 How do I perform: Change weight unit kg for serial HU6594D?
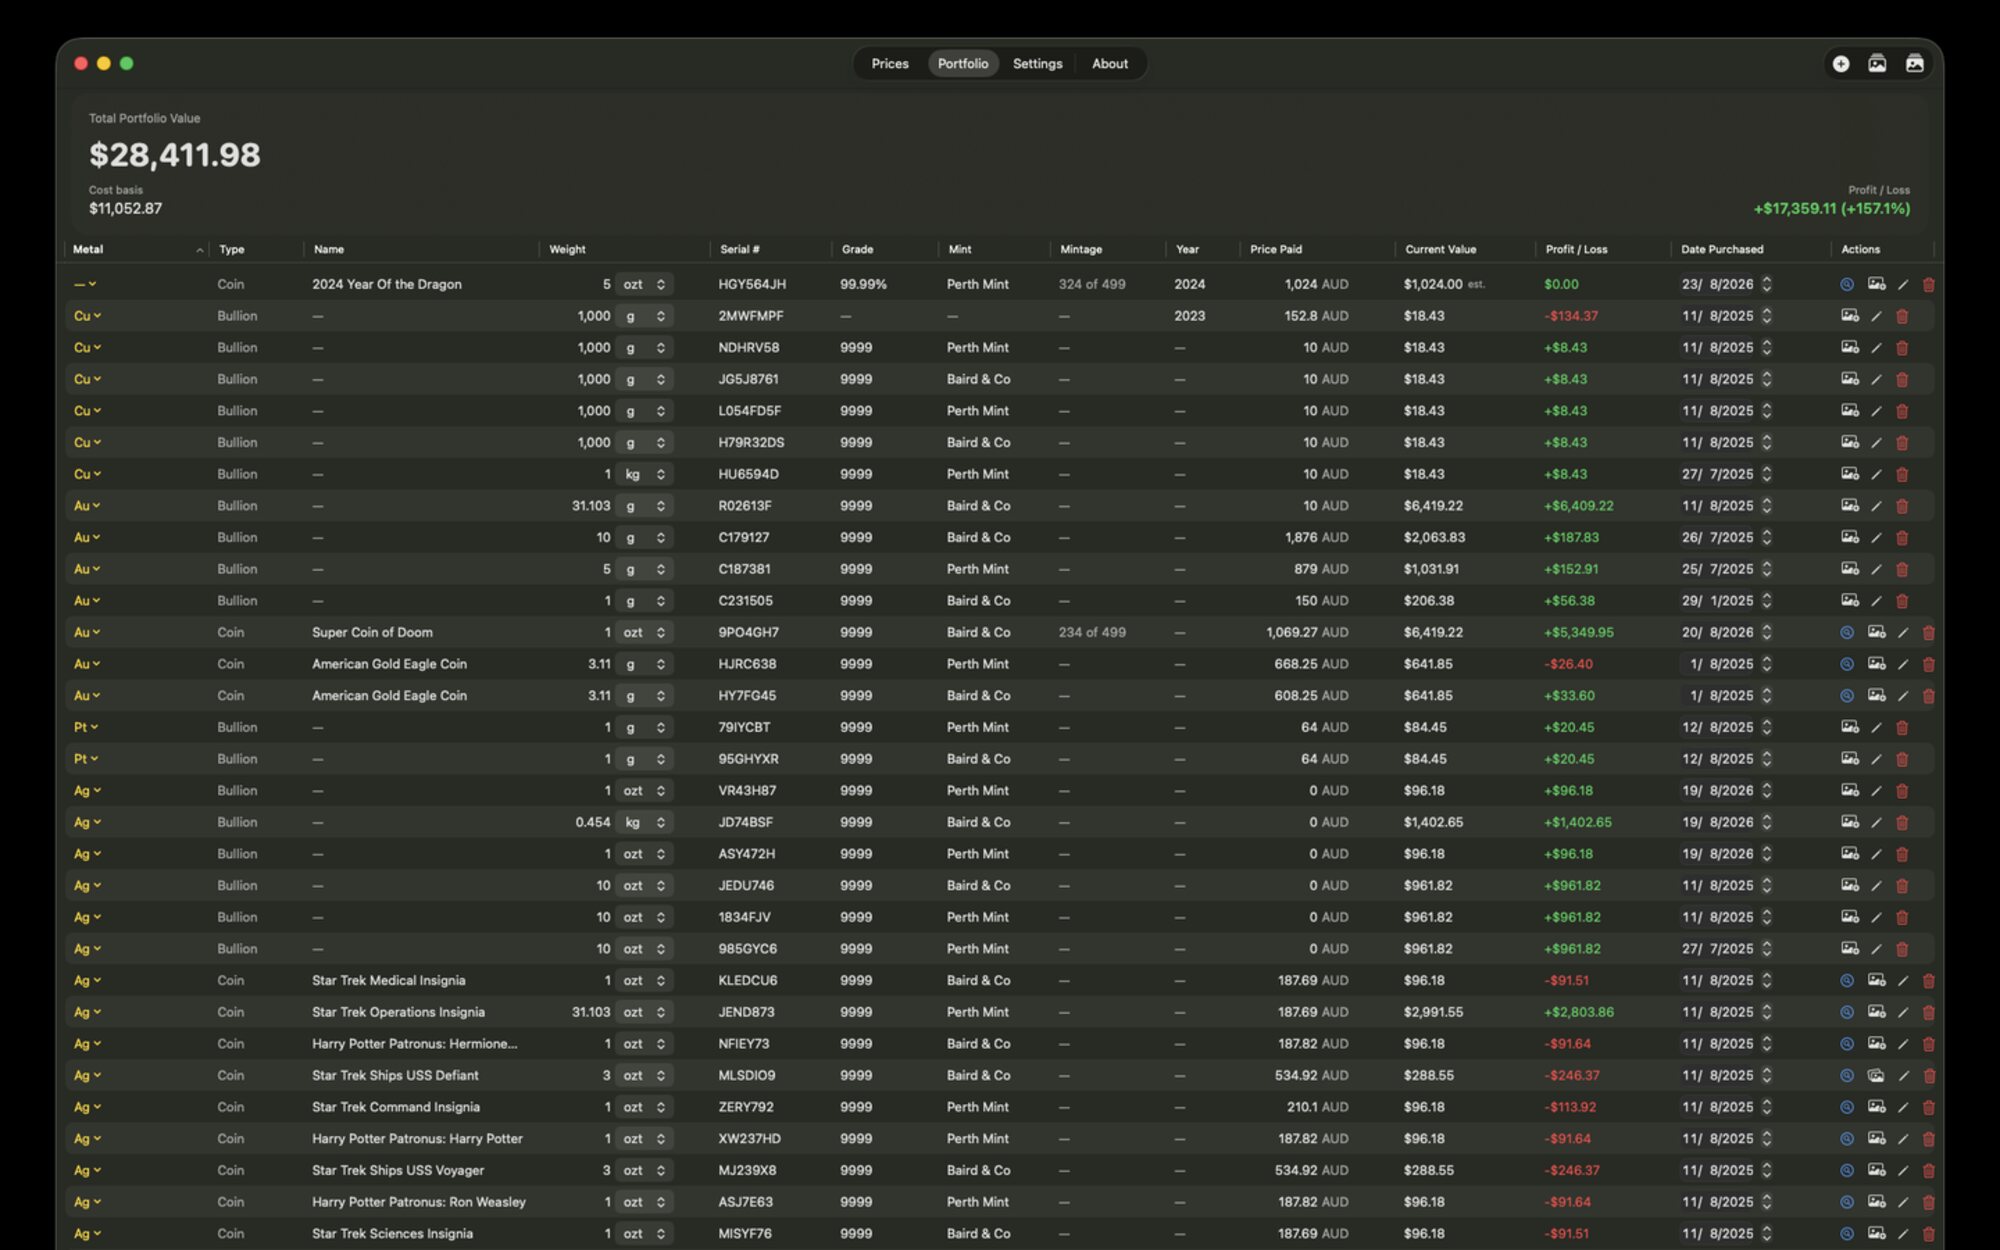pyautogui.click(x=644, y=475)
